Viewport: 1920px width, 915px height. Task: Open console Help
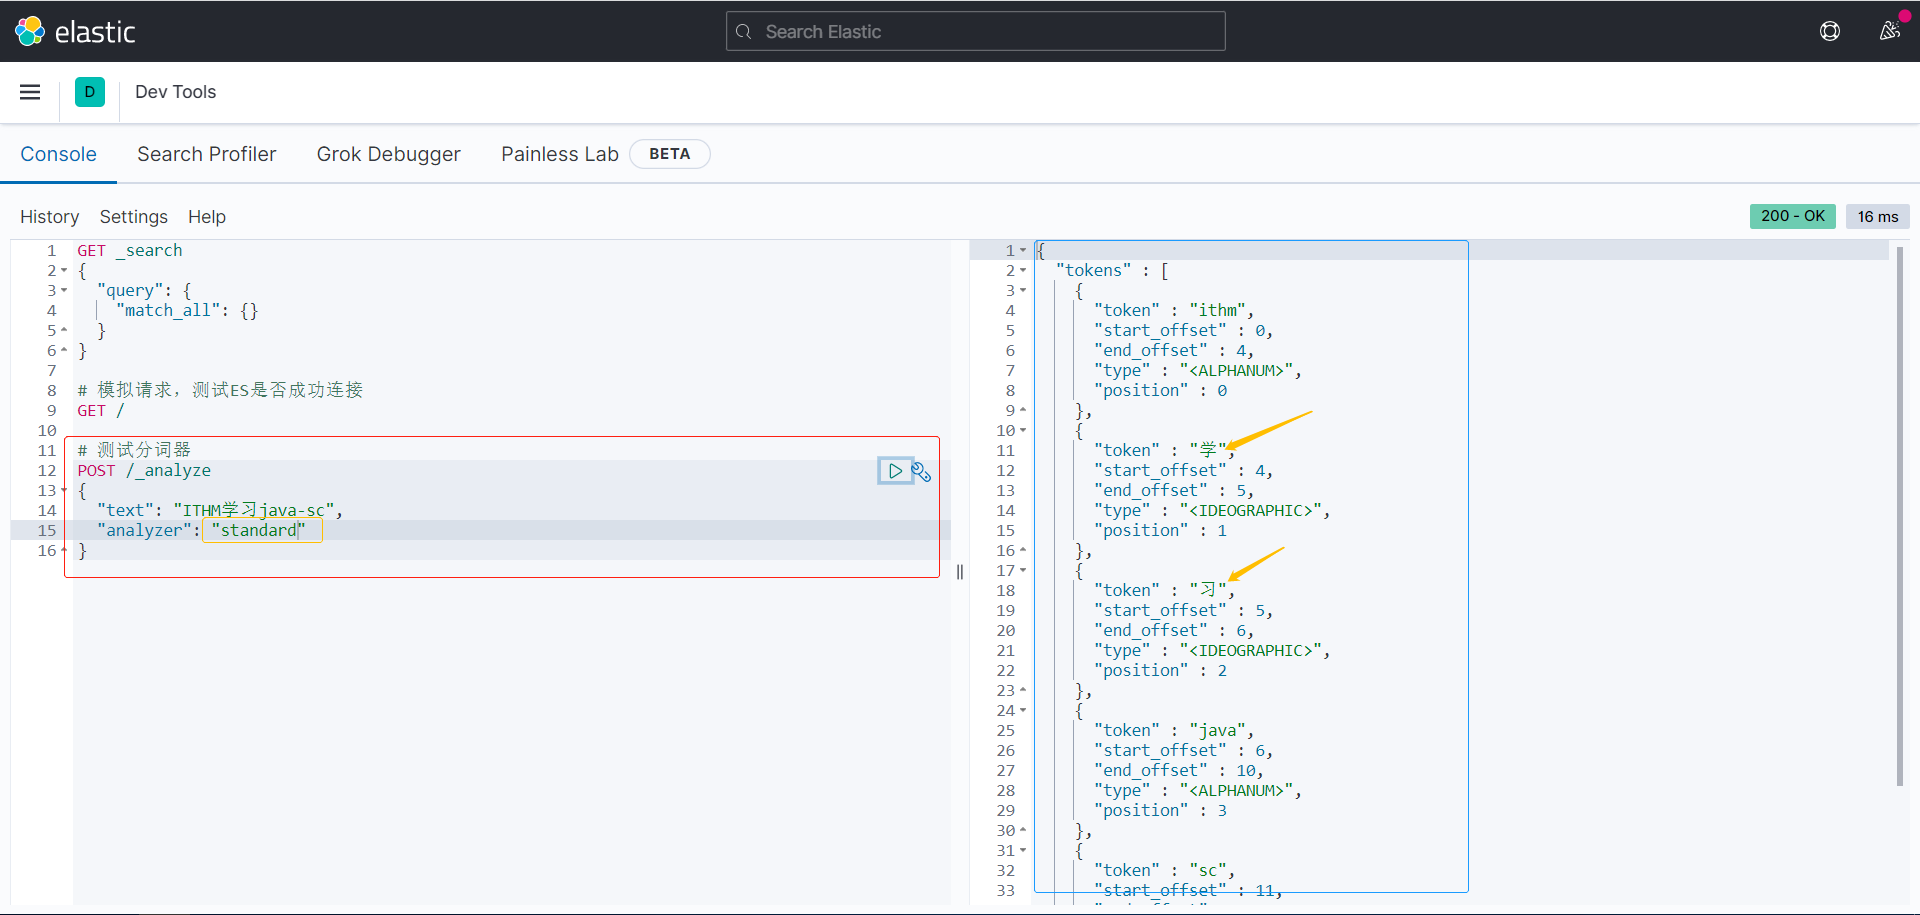coord(207,217)
